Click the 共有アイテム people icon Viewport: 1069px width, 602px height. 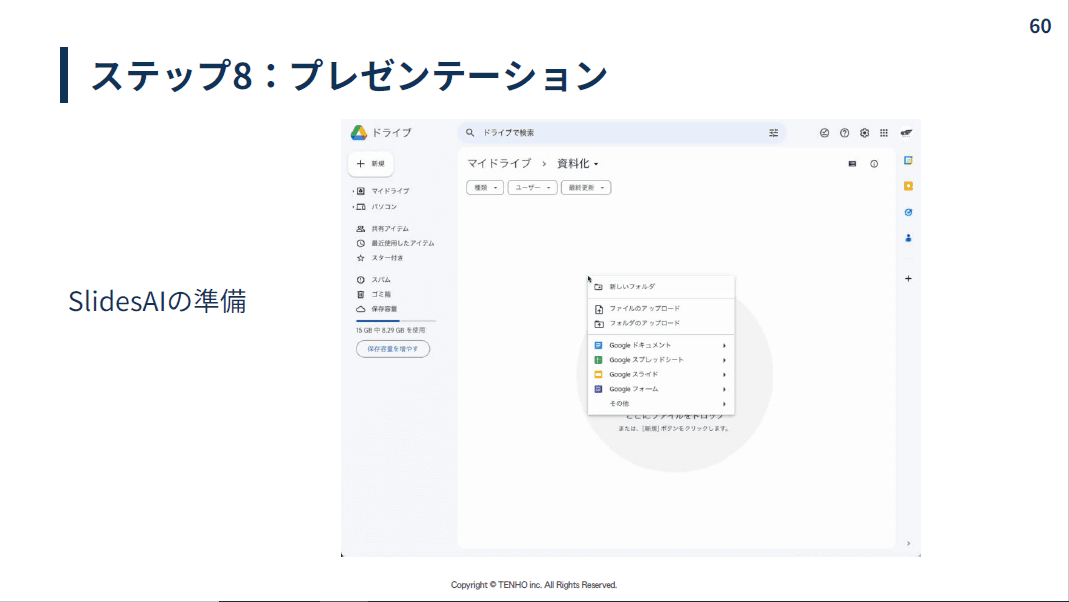361,229
